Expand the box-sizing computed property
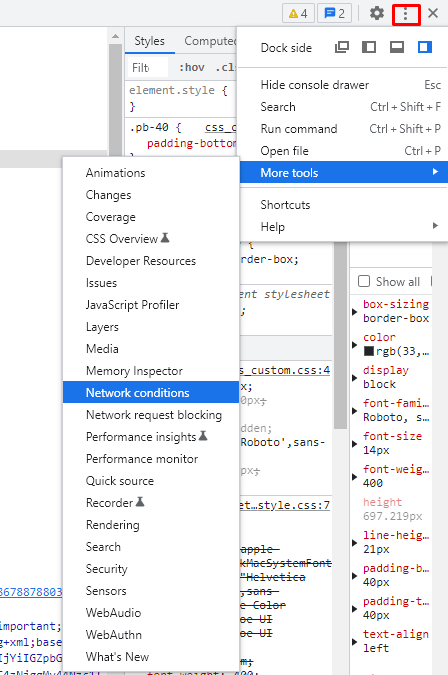The image size is (448, 675). pyautogui.click(x=355, y=312)
